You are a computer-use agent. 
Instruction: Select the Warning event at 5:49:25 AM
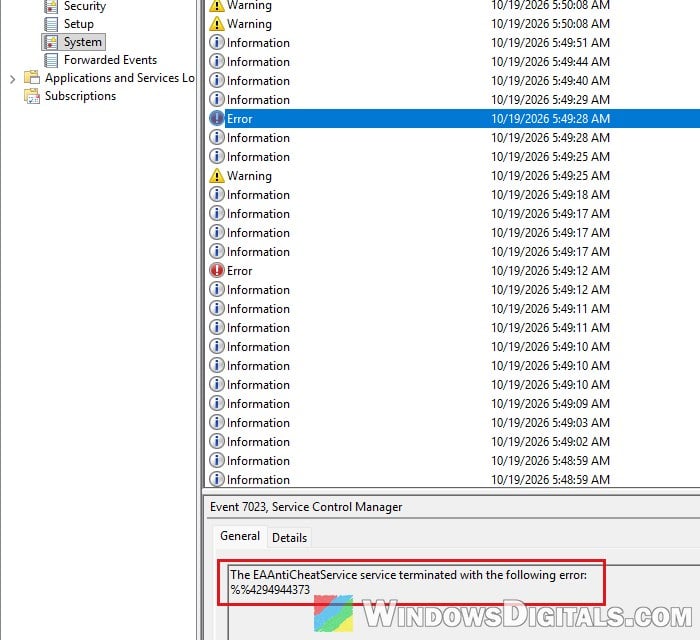click(x=454, y=176)
